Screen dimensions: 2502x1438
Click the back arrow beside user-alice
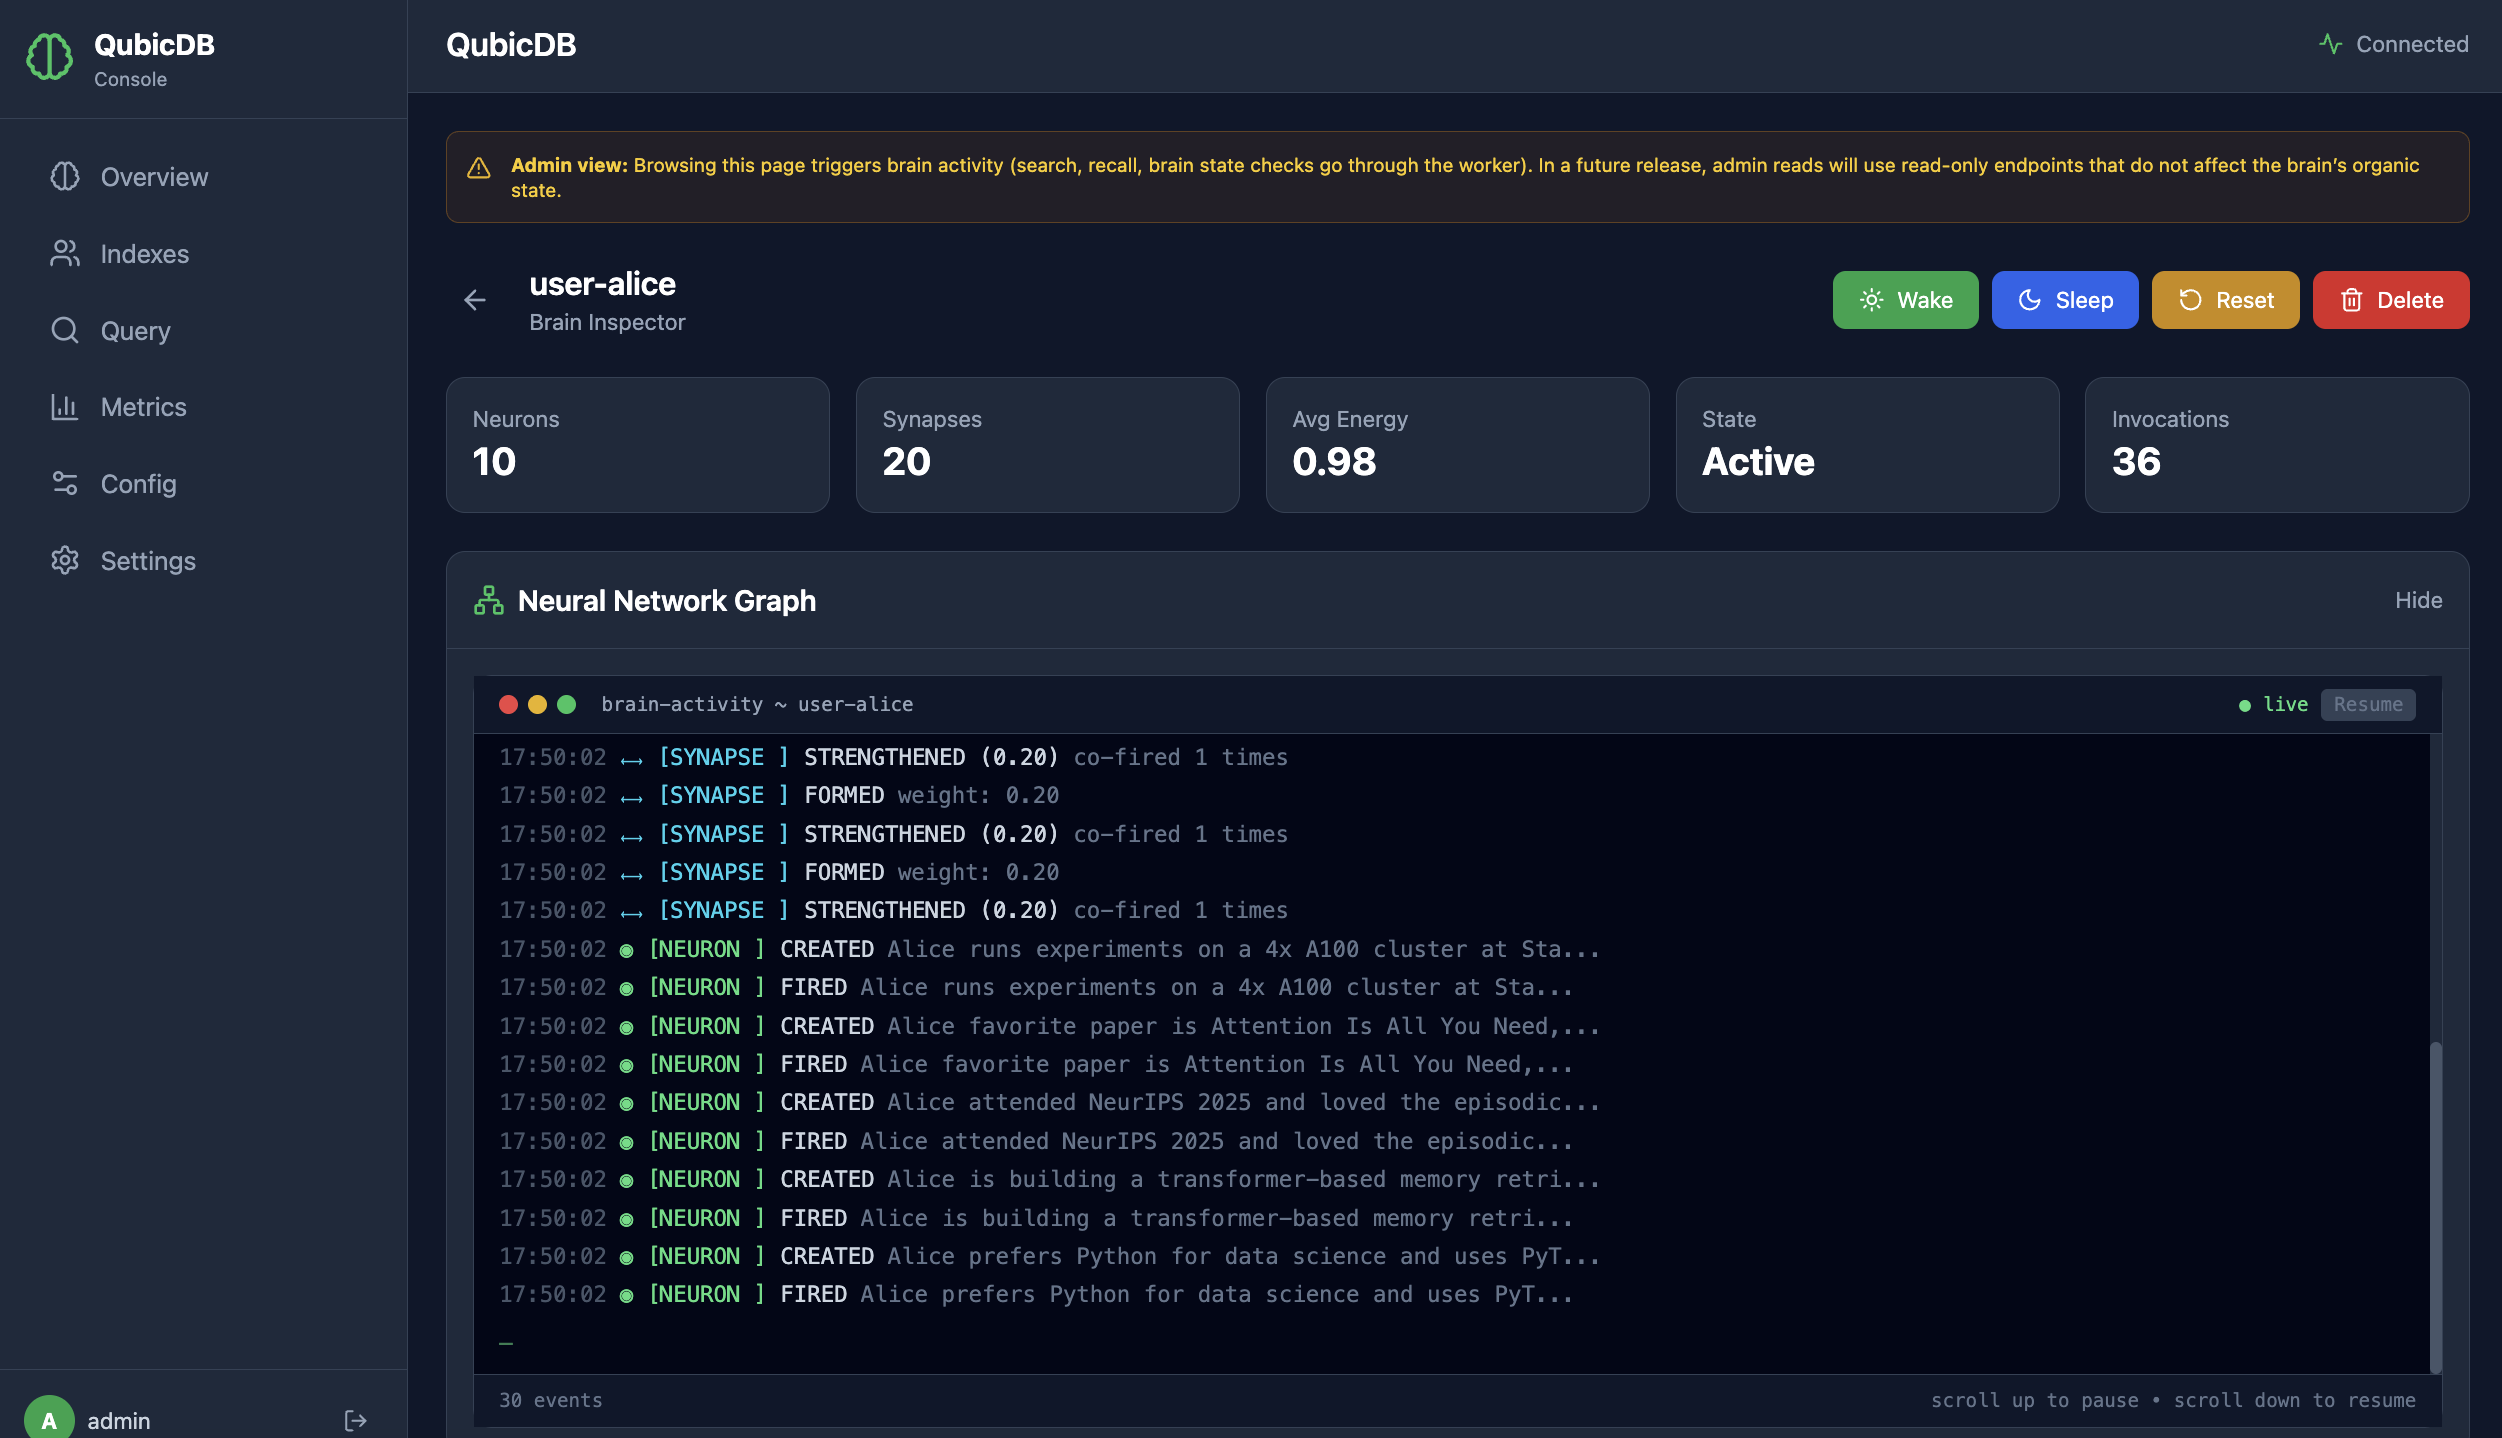pos(475,300)
